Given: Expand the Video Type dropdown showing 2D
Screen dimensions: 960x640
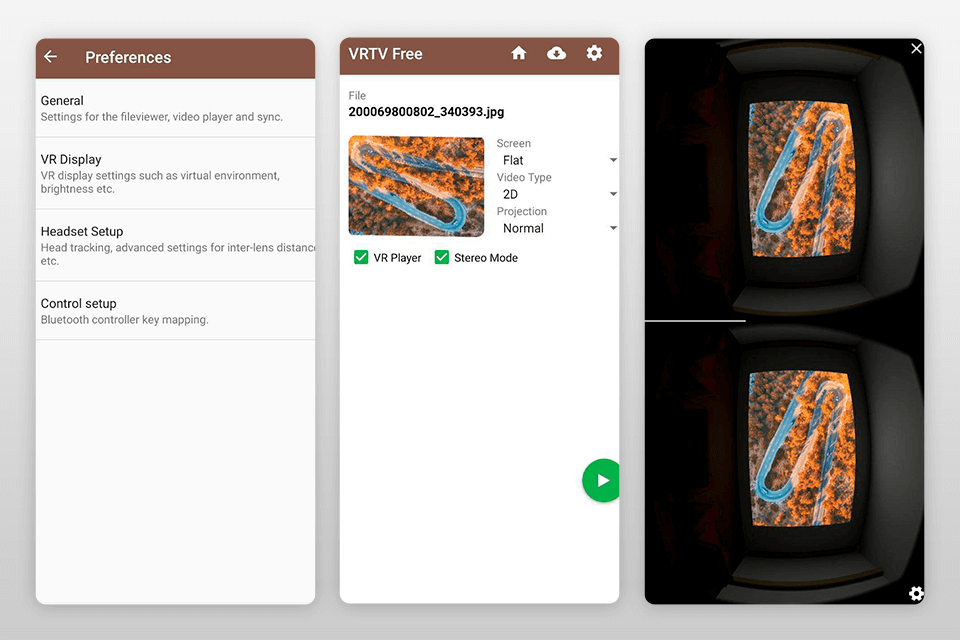Looking at the screenshot, I should pos(558,194).
